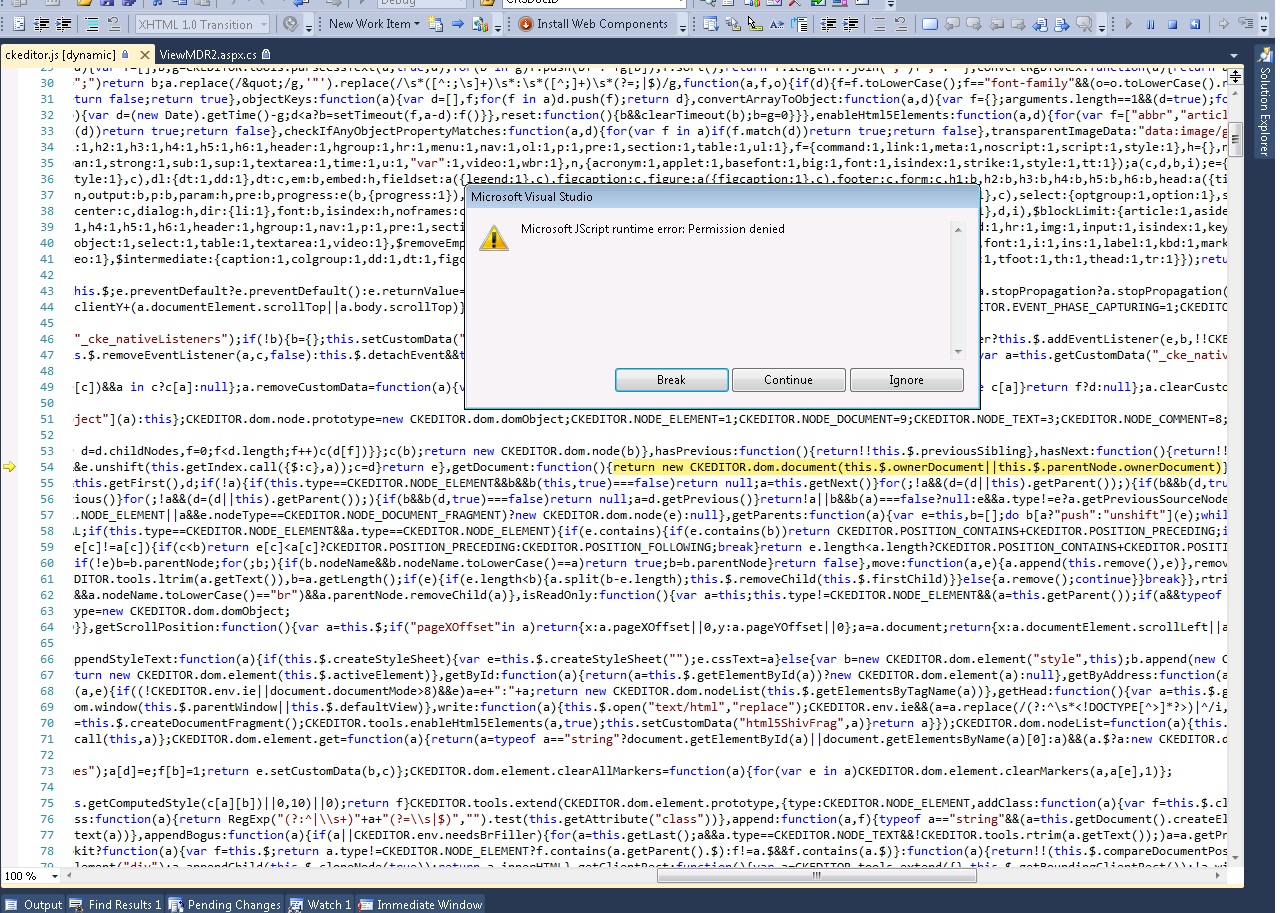The image size is (1280, 913).
Task: Toggle word wrap in the text editor toolbar
Action: 800,24
